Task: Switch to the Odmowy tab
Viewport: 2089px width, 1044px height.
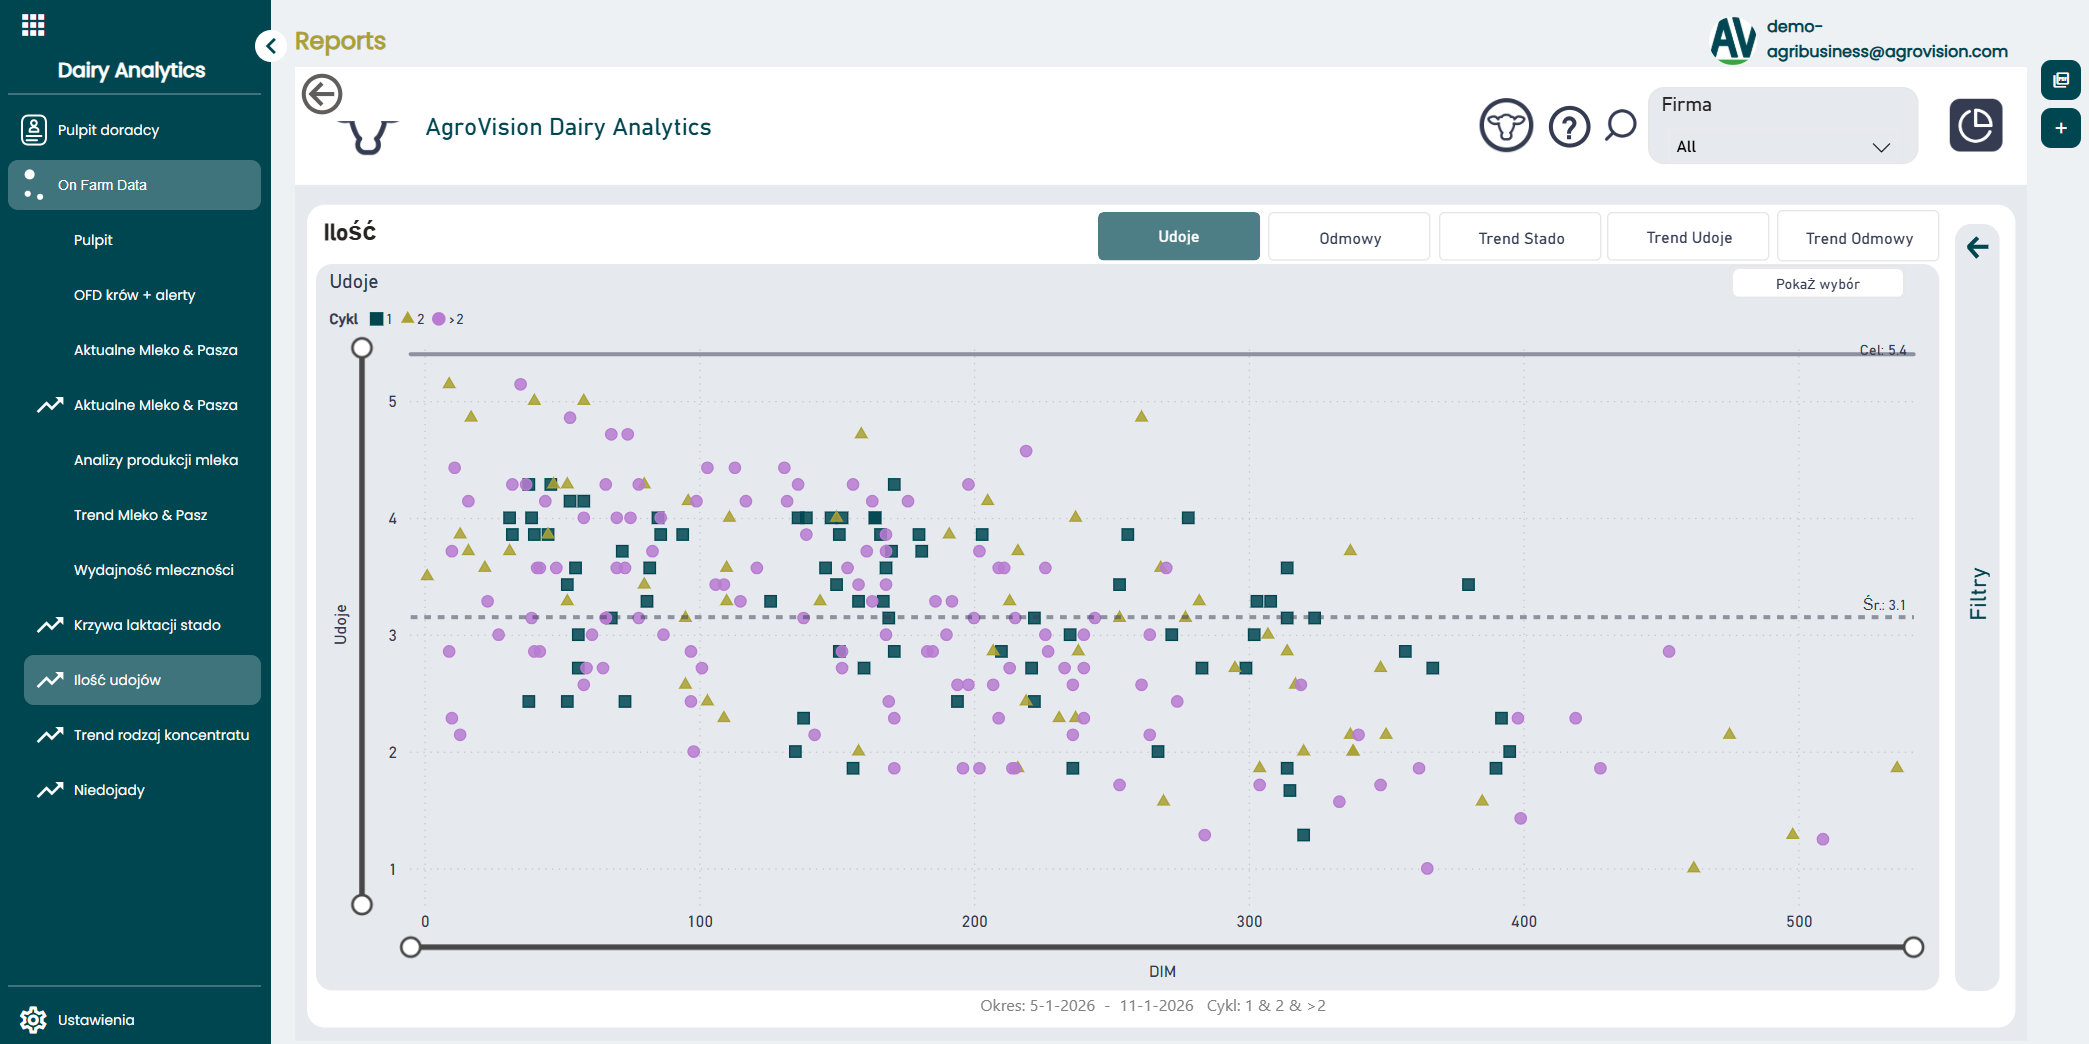Action: (x=1349, y=238)
